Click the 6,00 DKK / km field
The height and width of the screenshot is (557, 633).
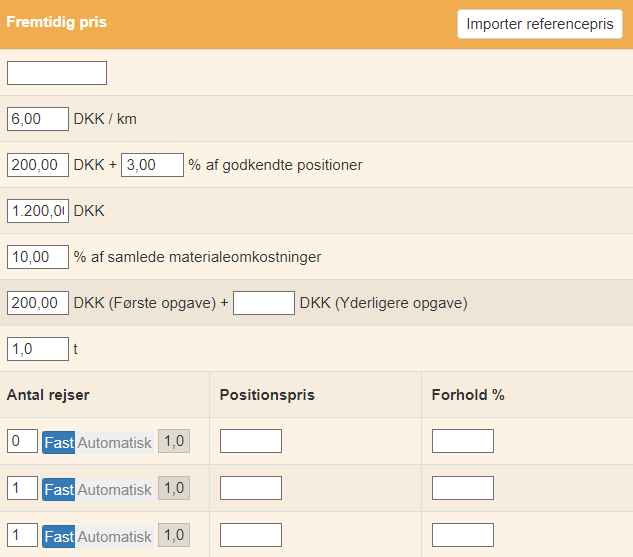[38, 119]
